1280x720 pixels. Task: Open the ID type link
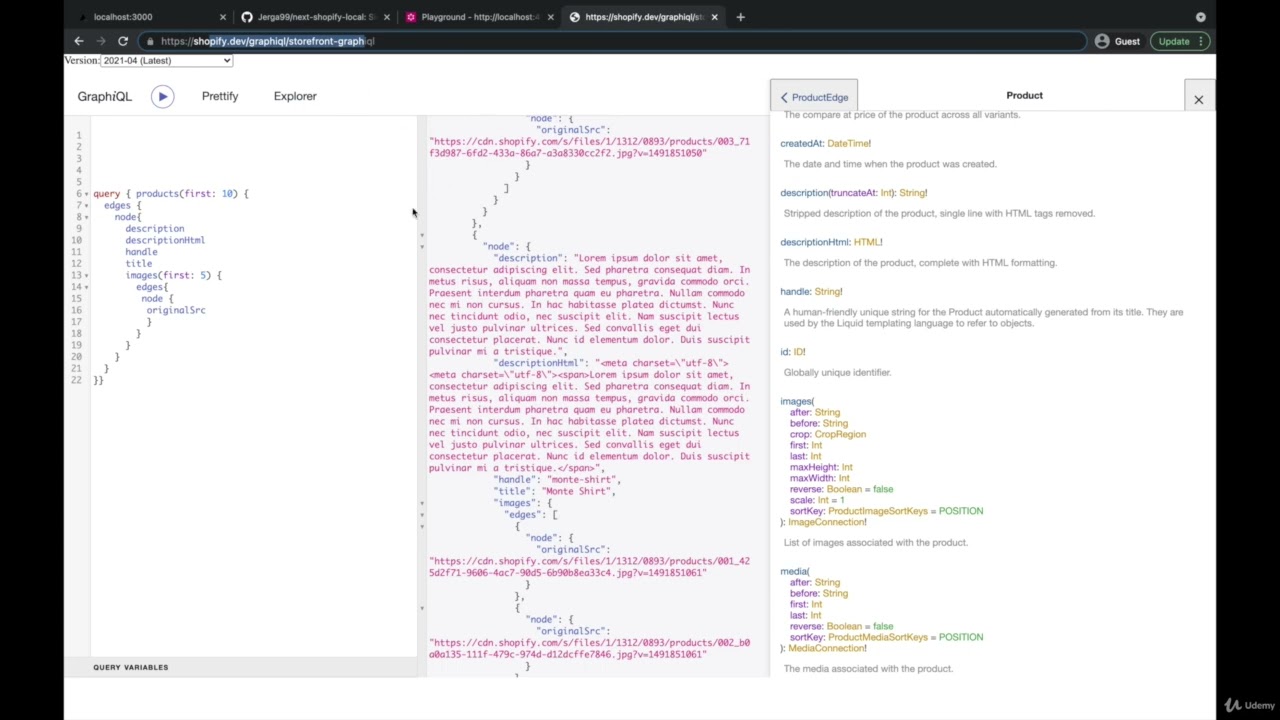pyautogui.click(x=798, y=352)
